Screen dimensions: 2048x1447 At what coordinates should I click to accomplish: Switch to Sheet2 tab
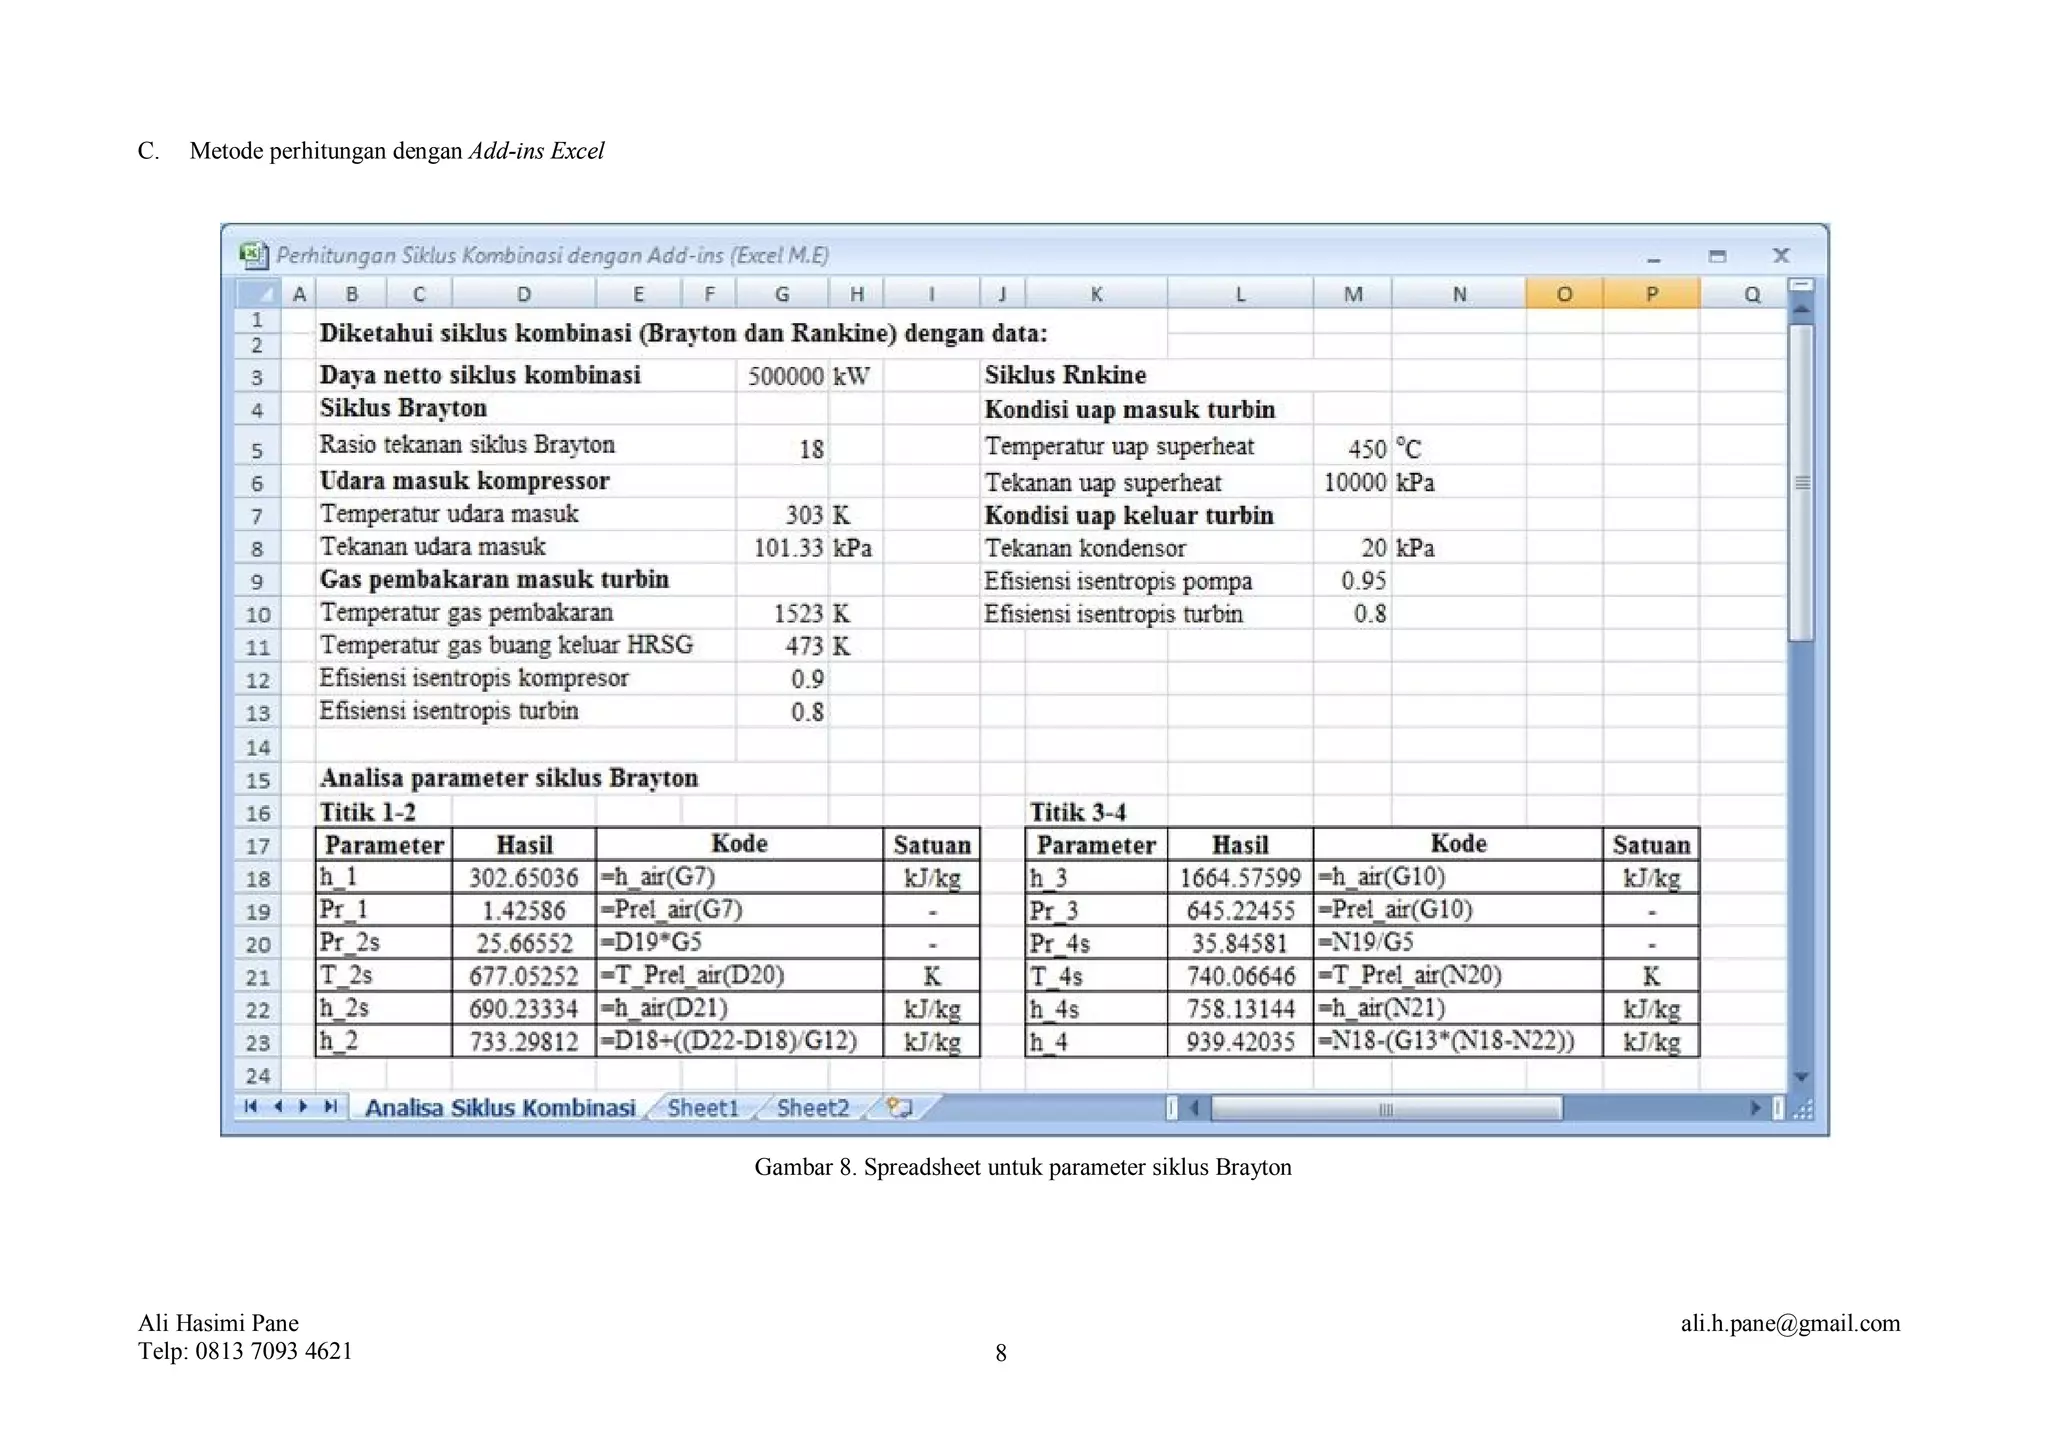pyautogui.click(x=812, y=1108)
